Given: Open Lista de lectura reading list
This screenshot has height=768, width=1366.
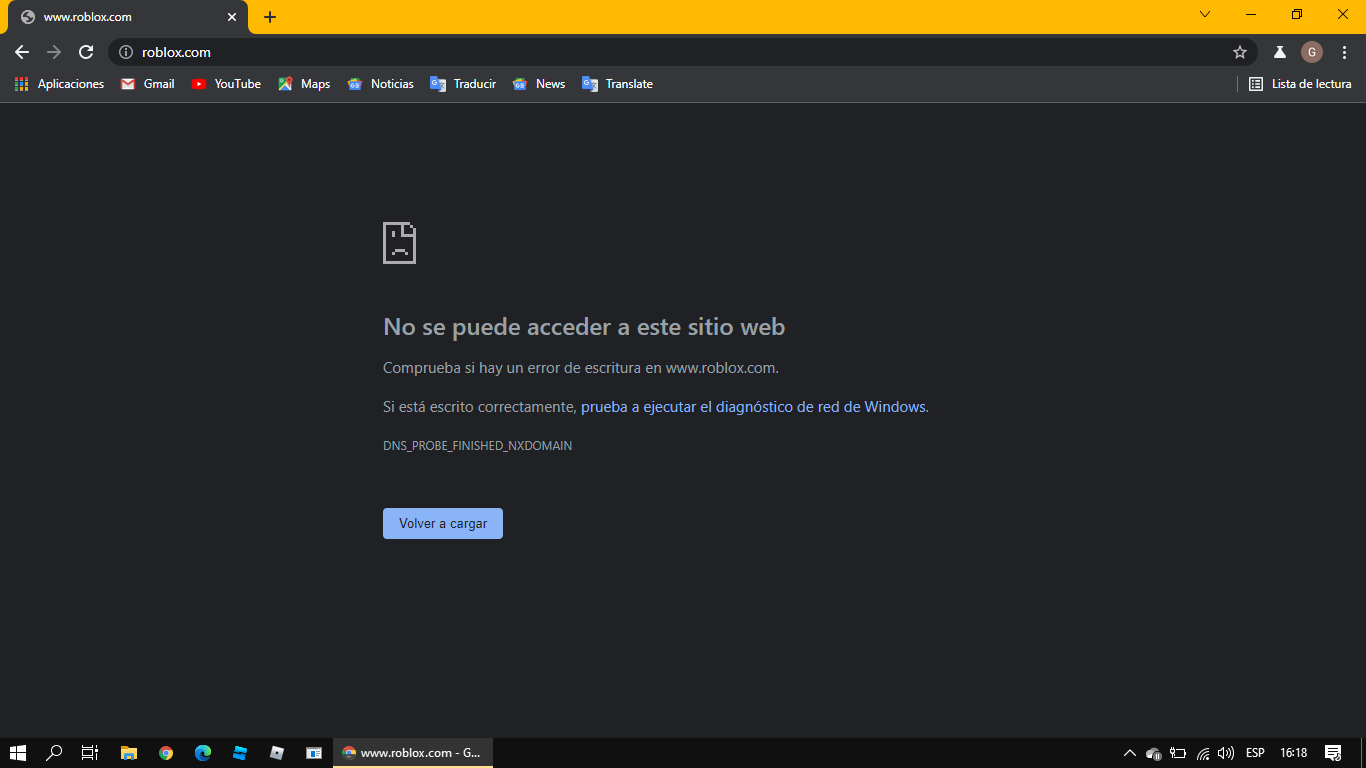Looking at the screenshot, I should [1300, 84].
